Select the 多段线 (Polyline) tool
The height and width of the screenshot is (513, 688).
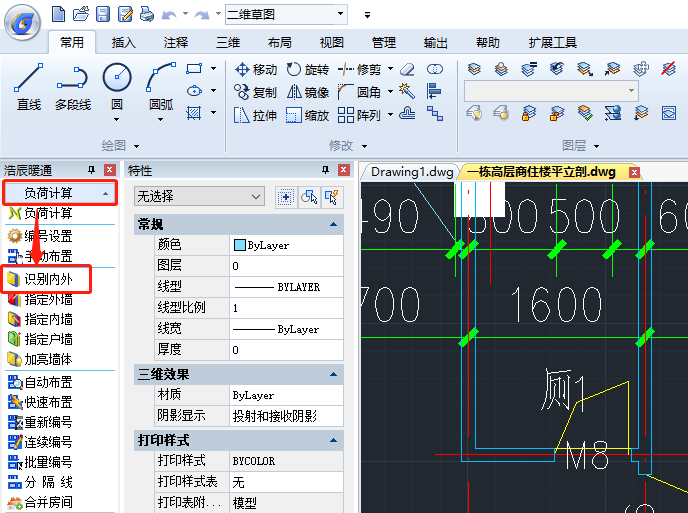pos(73,86)
